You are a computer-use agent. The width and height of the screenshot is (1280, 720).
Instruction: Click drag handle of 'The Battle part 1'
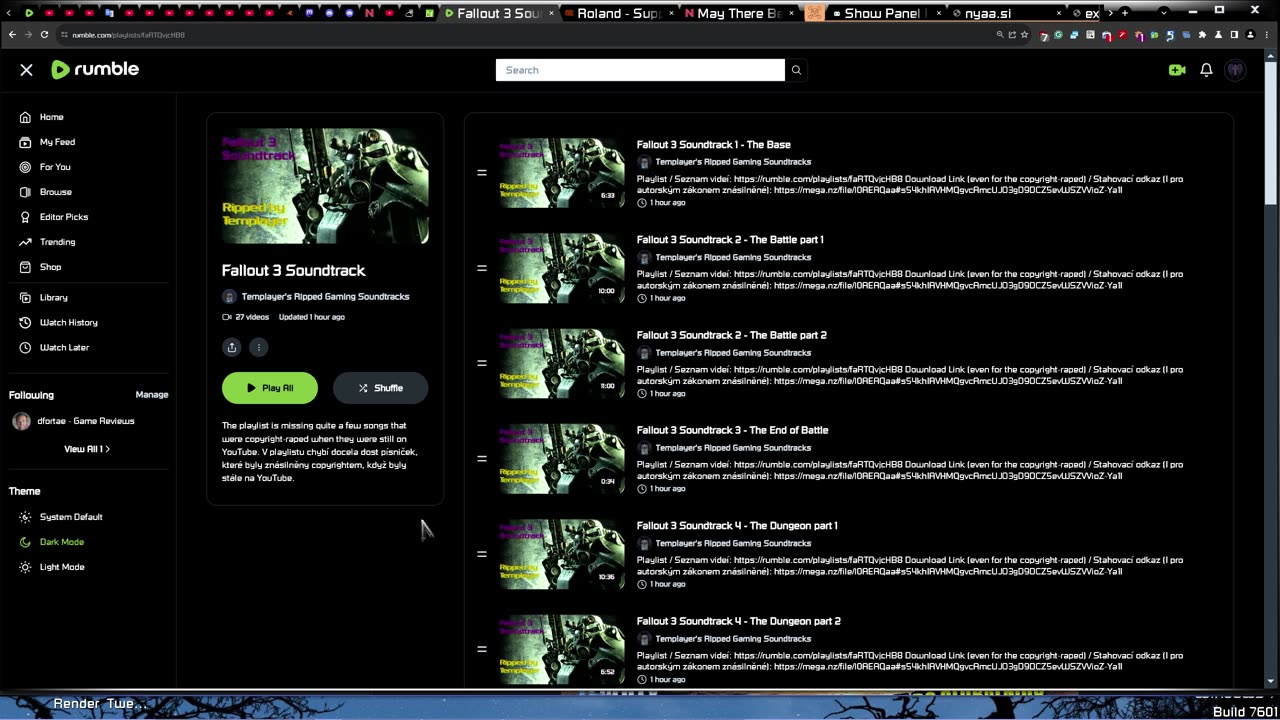point(481,268)
